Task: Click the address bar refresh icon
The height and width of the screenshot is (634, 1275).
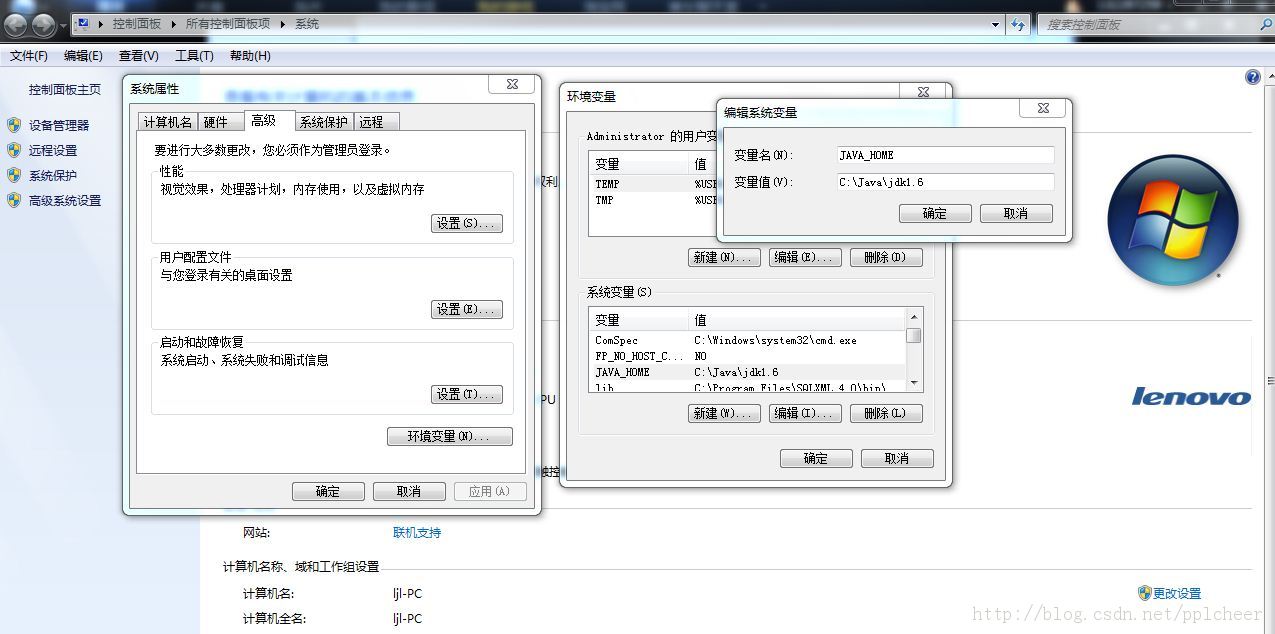Action: click(1018, 24)
